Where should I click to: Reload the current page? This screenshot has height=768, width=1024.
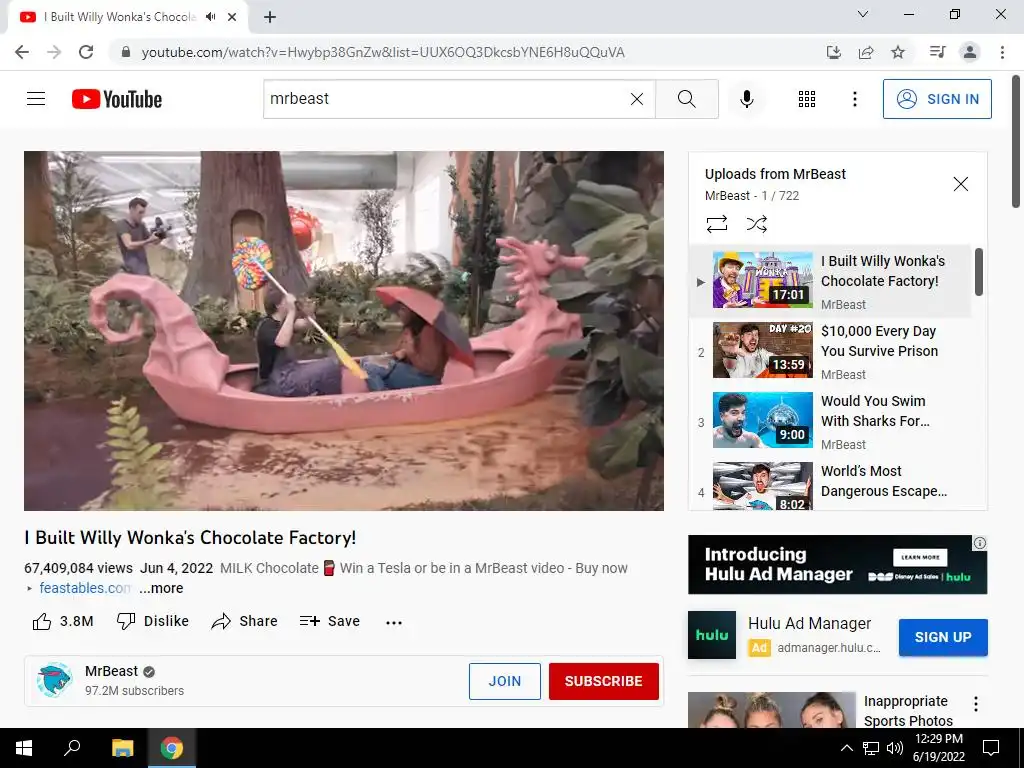pyautogui.click(x=86, y=52)
